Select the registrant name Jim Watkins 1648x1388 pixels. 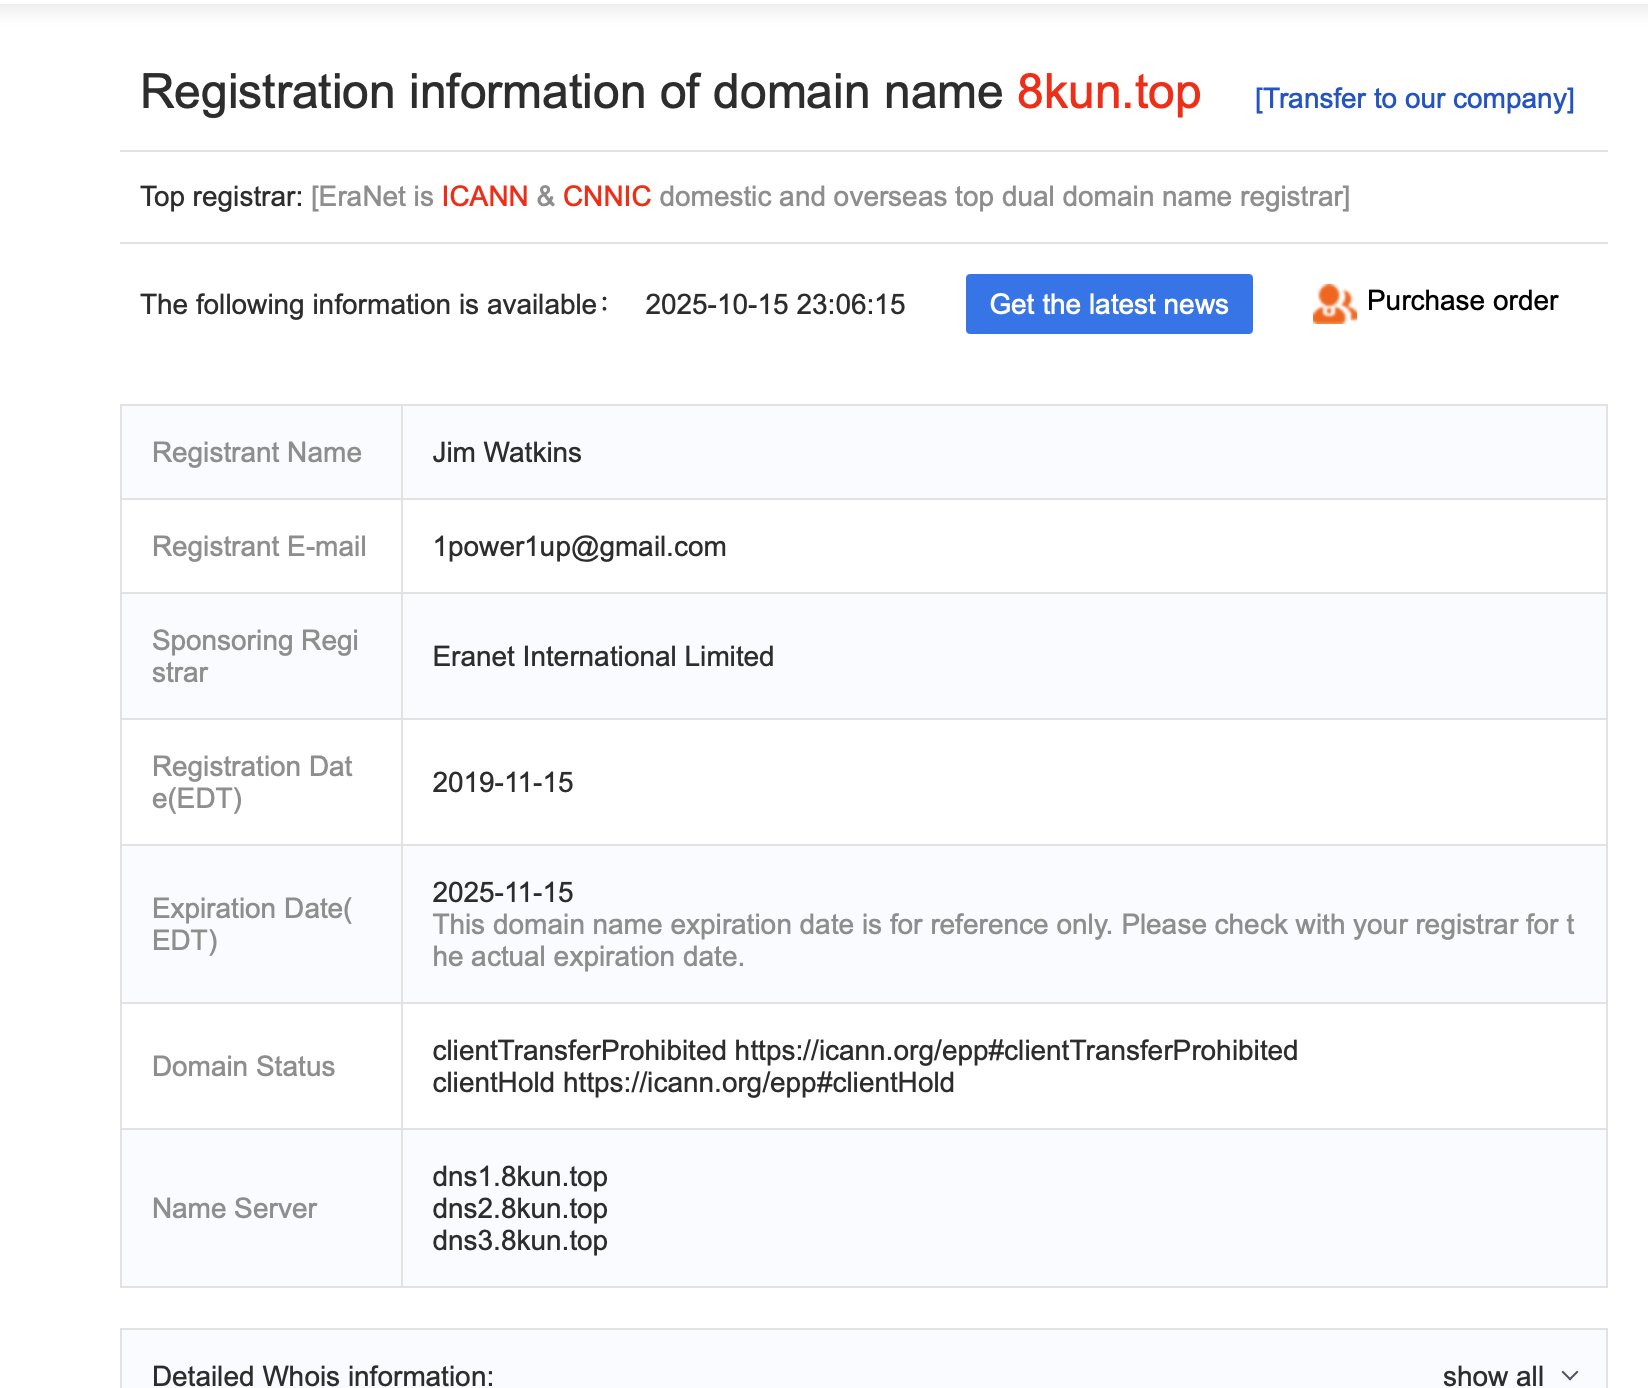[506, 453]
